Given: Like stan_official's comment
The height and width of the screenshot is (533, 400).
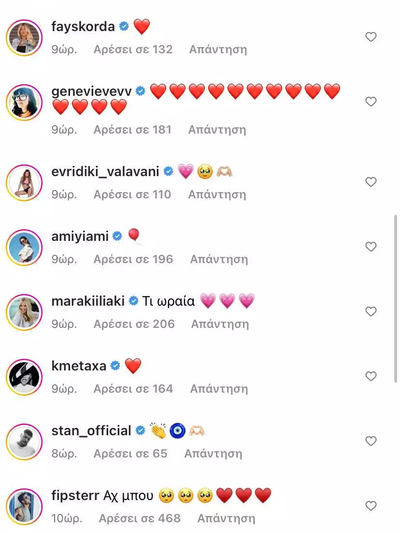Looking at the screenshot, I should coord(371,441).
